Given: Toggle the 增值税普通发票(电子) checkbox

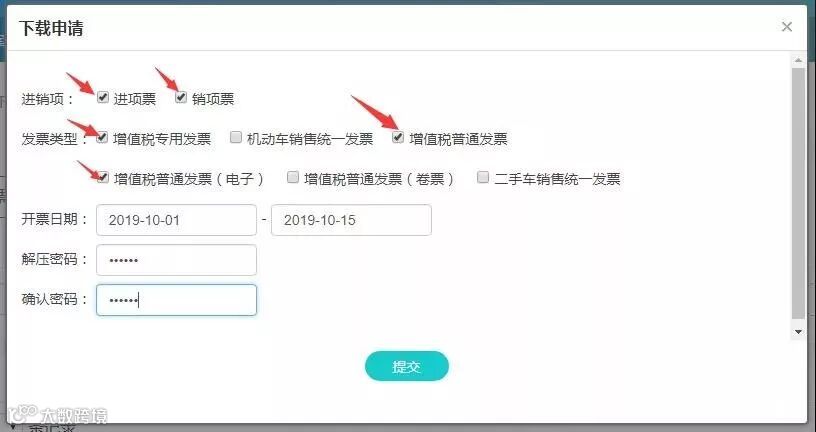Looking at the screenshot, I should coord(103,177).
